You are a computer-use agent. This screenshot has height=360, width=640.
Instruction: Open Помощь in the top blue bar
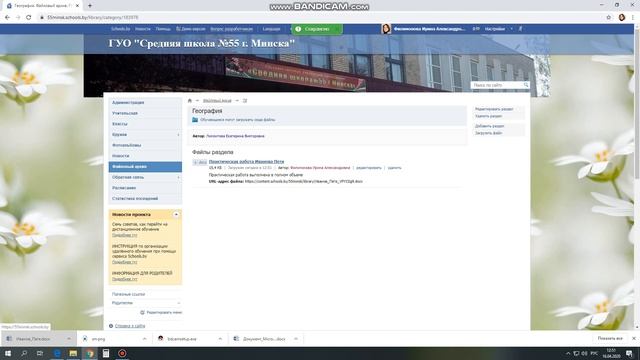coord(163,29)
